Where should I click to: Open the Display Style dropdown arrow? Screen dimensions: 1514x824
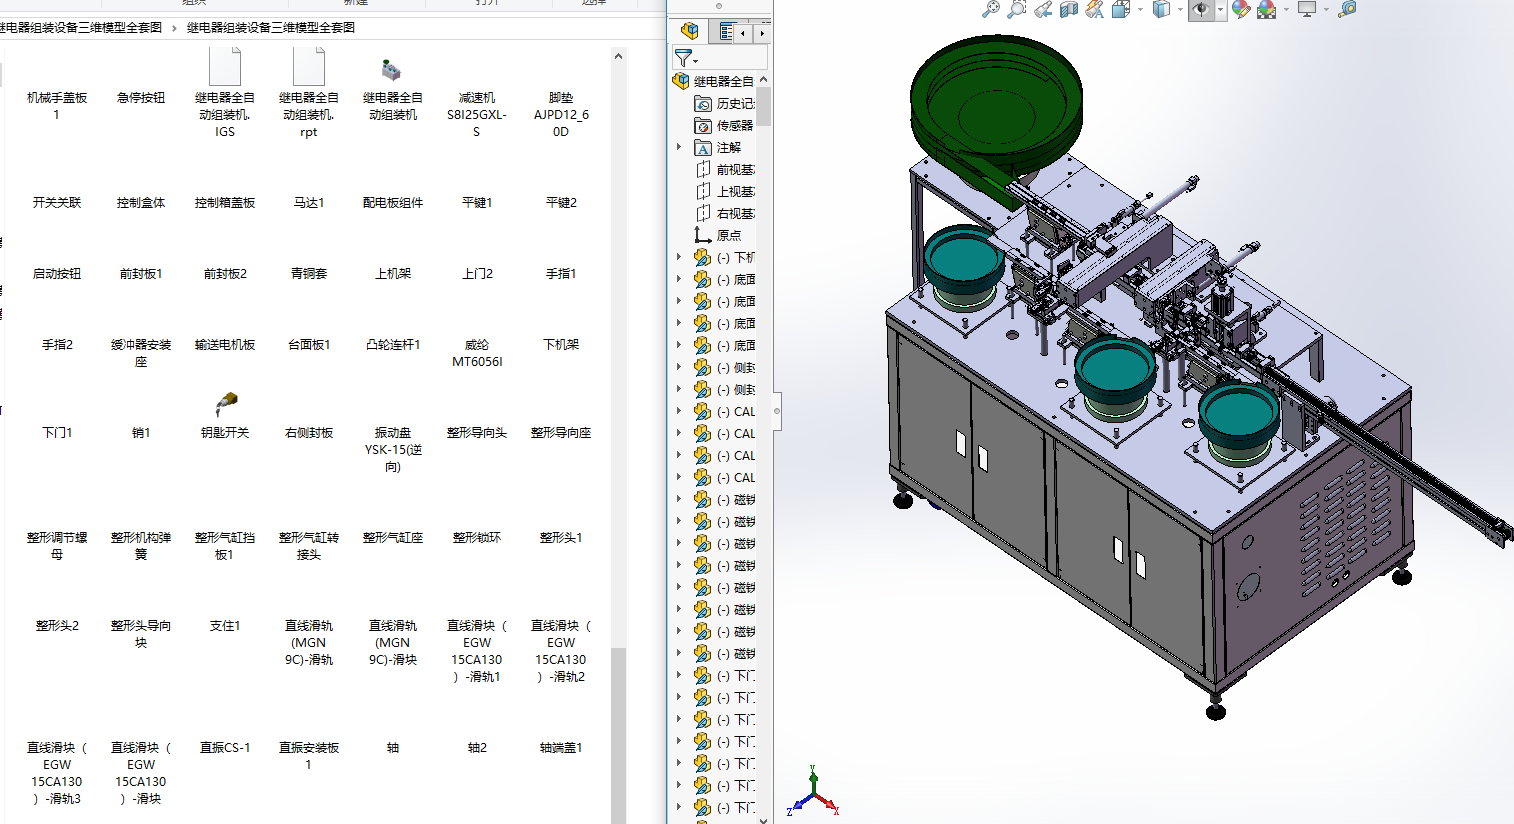click(x=1180, y=10)
